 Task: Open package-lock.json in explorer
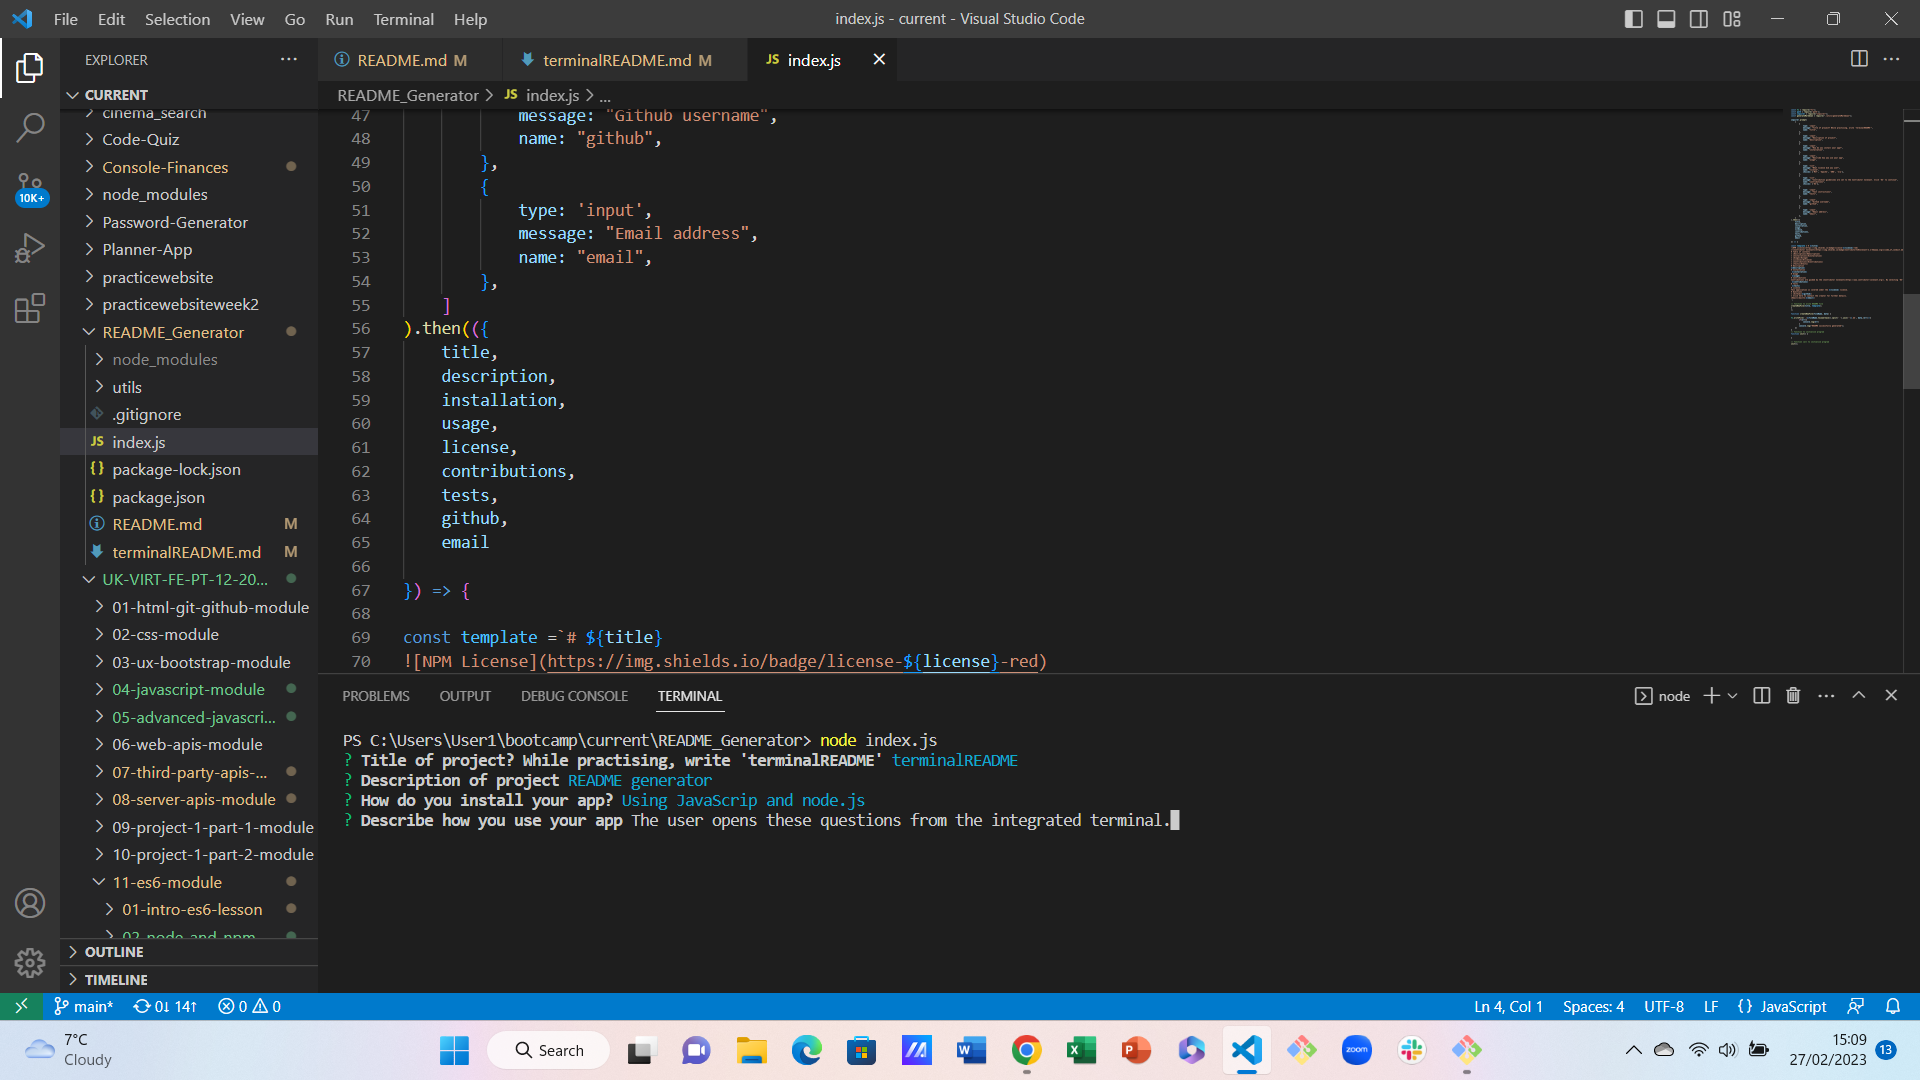[x=189, y=469]
